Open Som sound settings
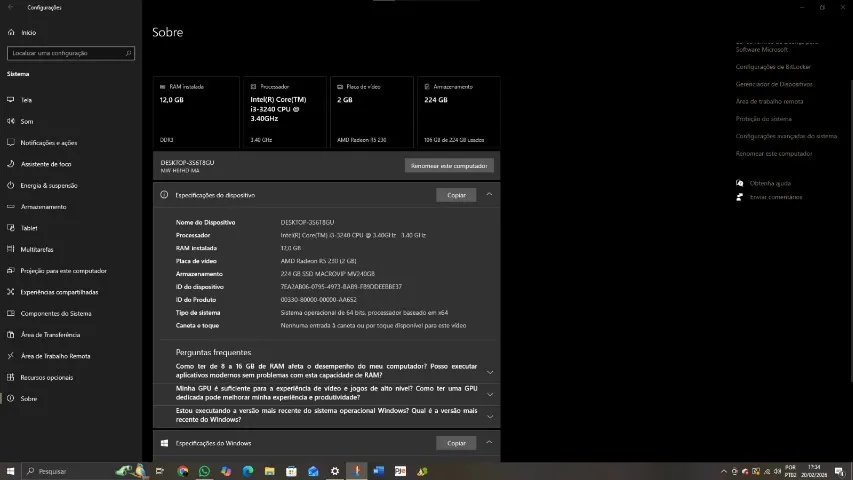 (26, 121)
